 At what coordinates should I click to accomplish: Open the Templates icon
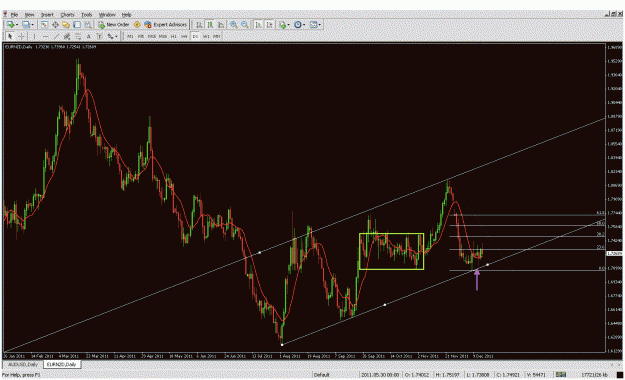click(x=313, y=25)
